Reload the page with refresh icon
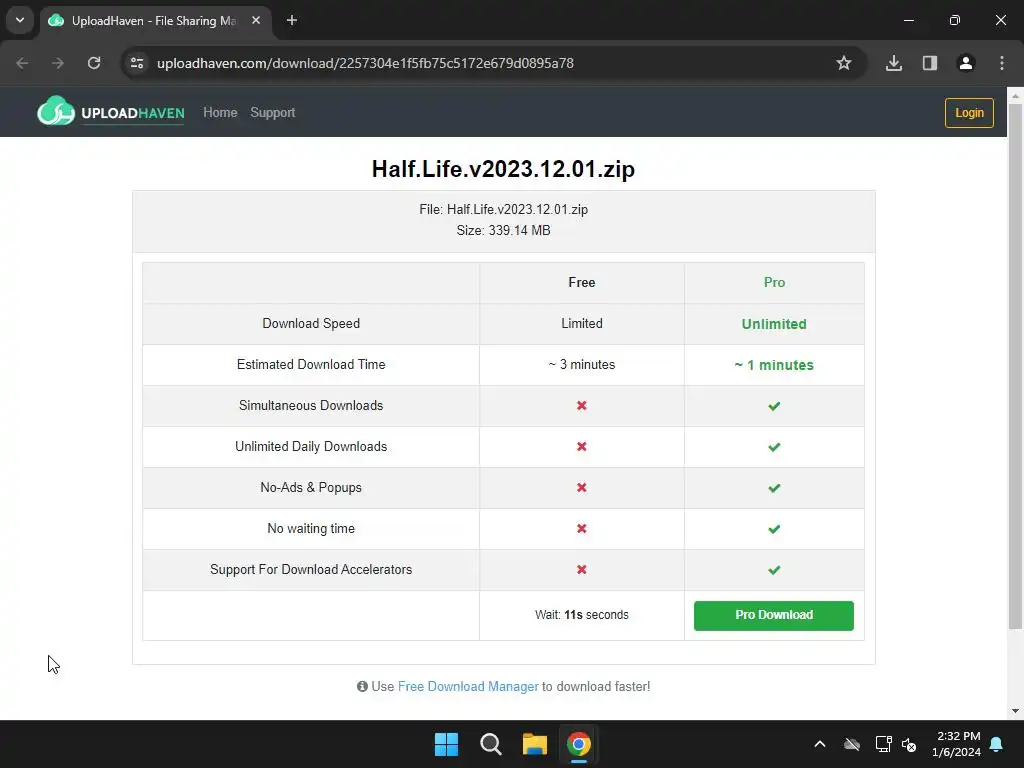 94,63
